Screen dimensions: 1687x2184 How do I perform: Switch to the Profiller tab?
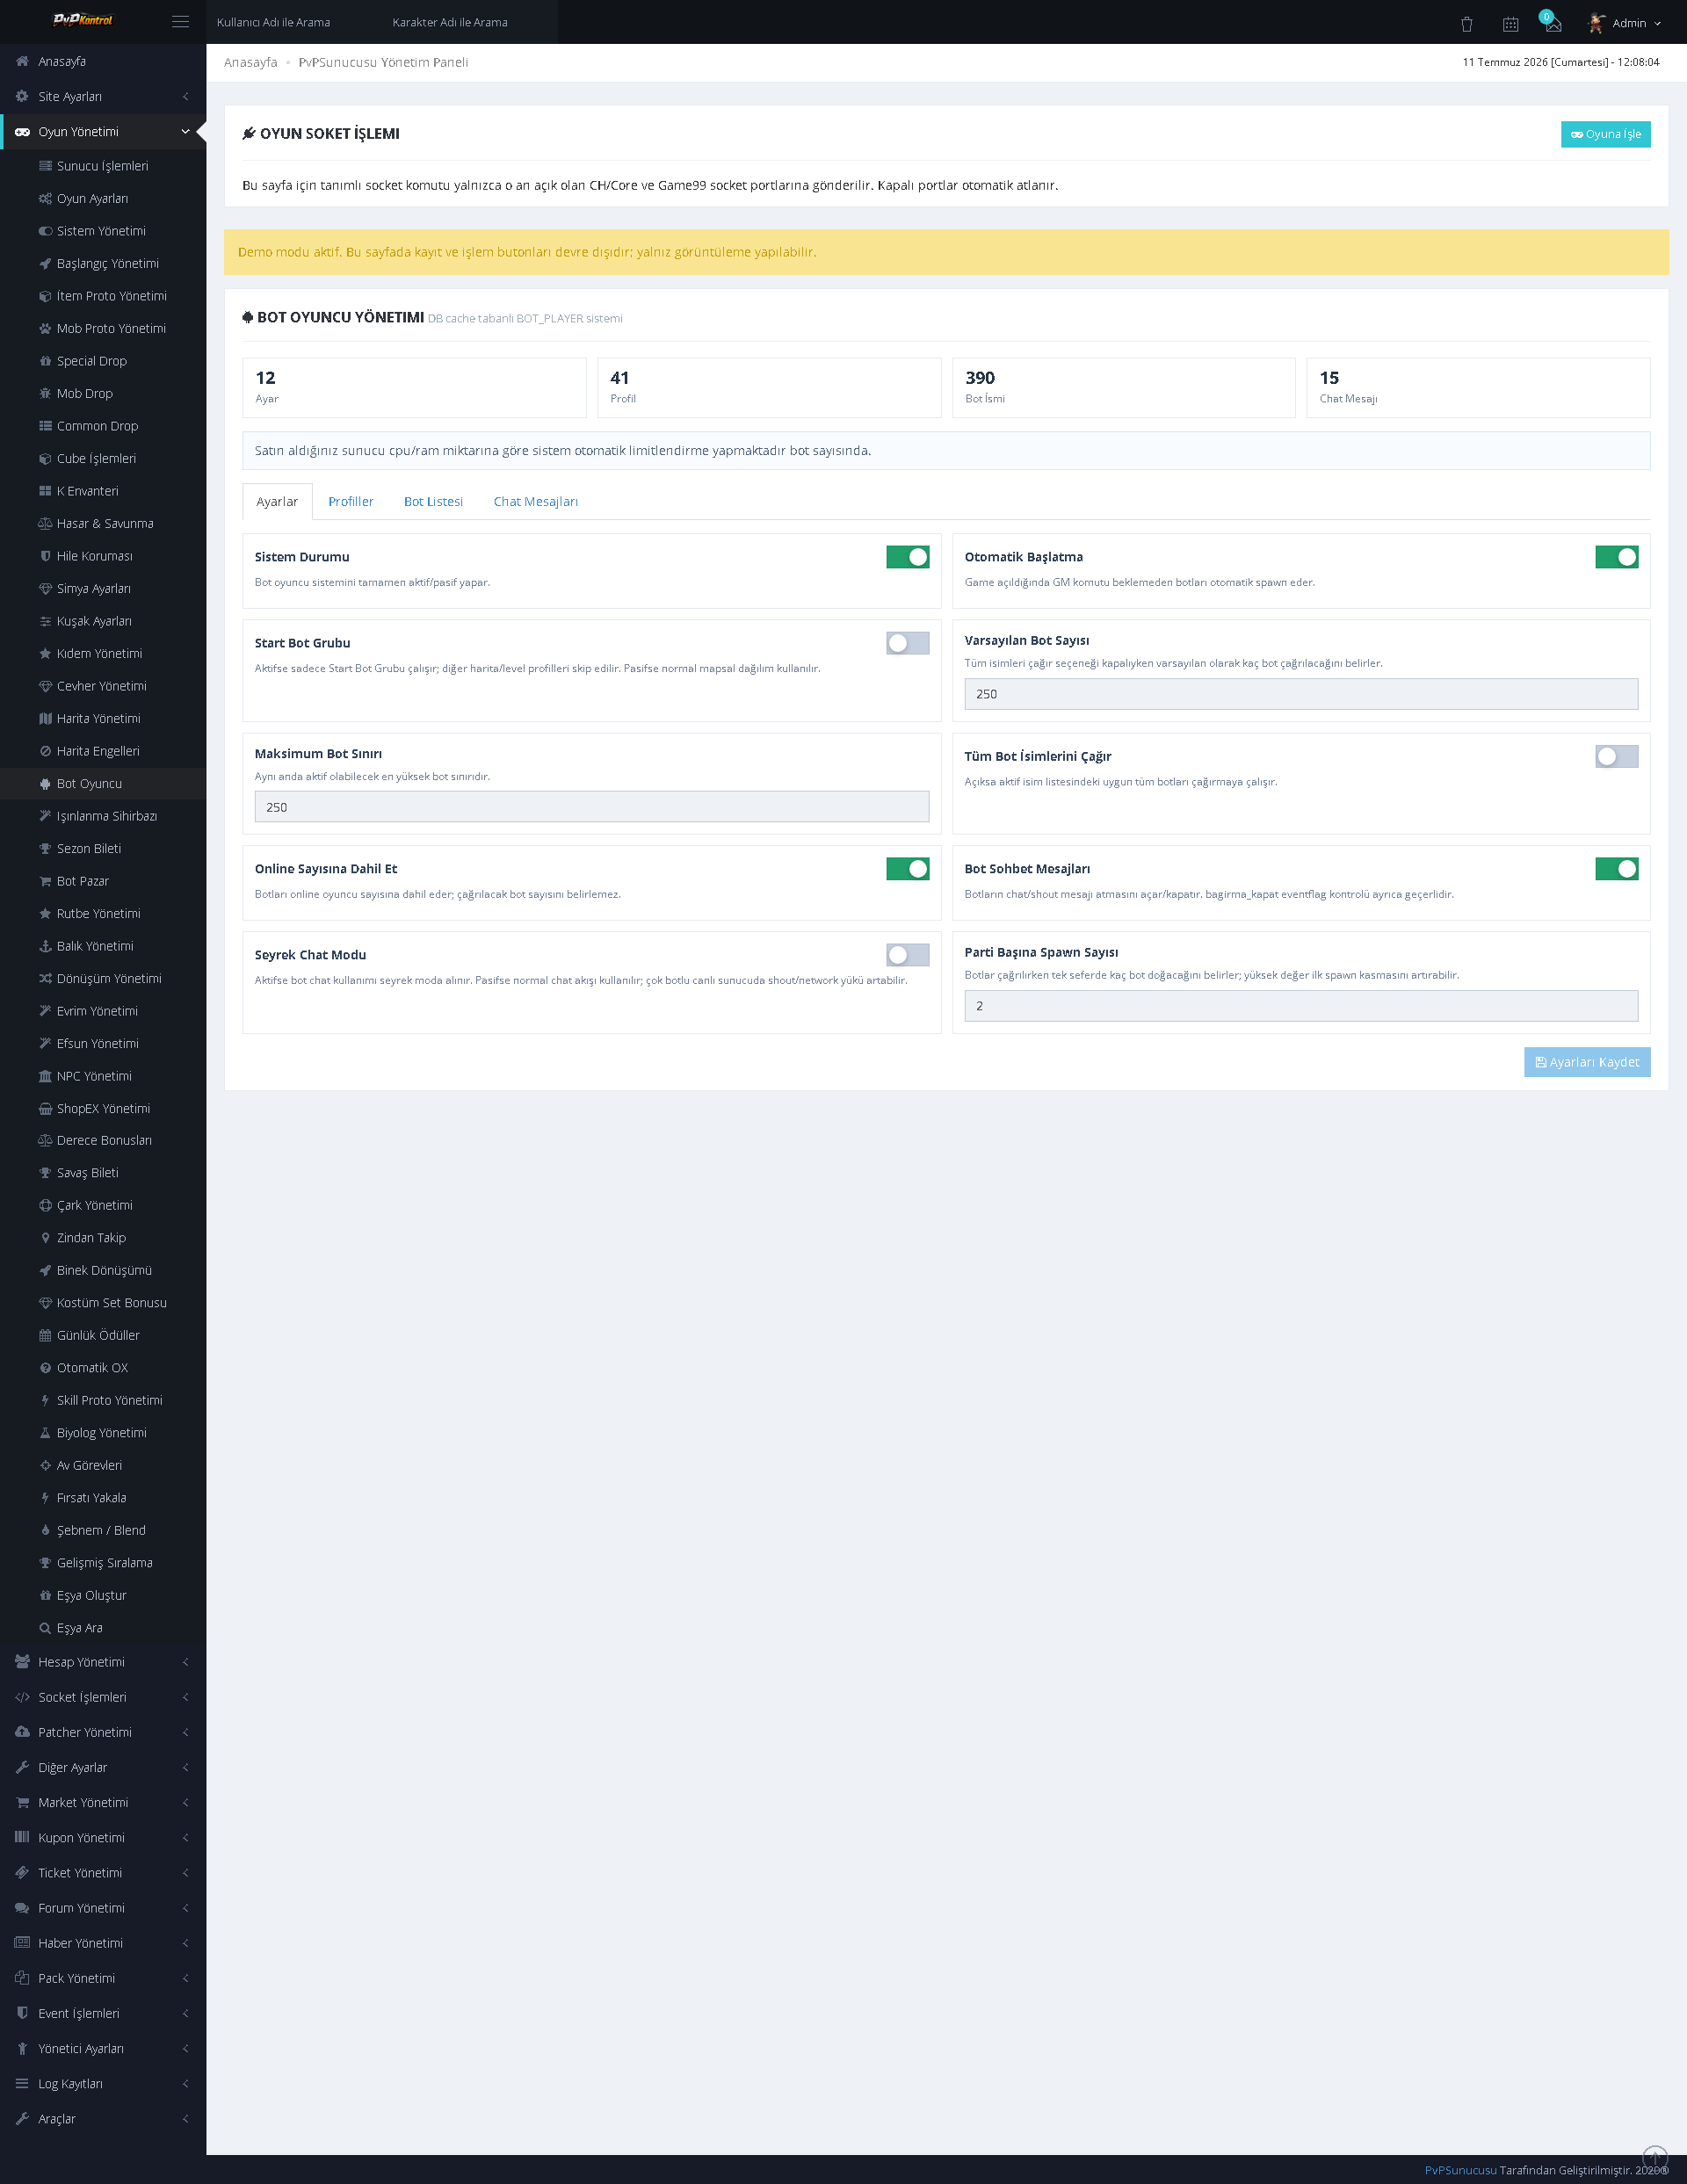[x=351, y=501]
